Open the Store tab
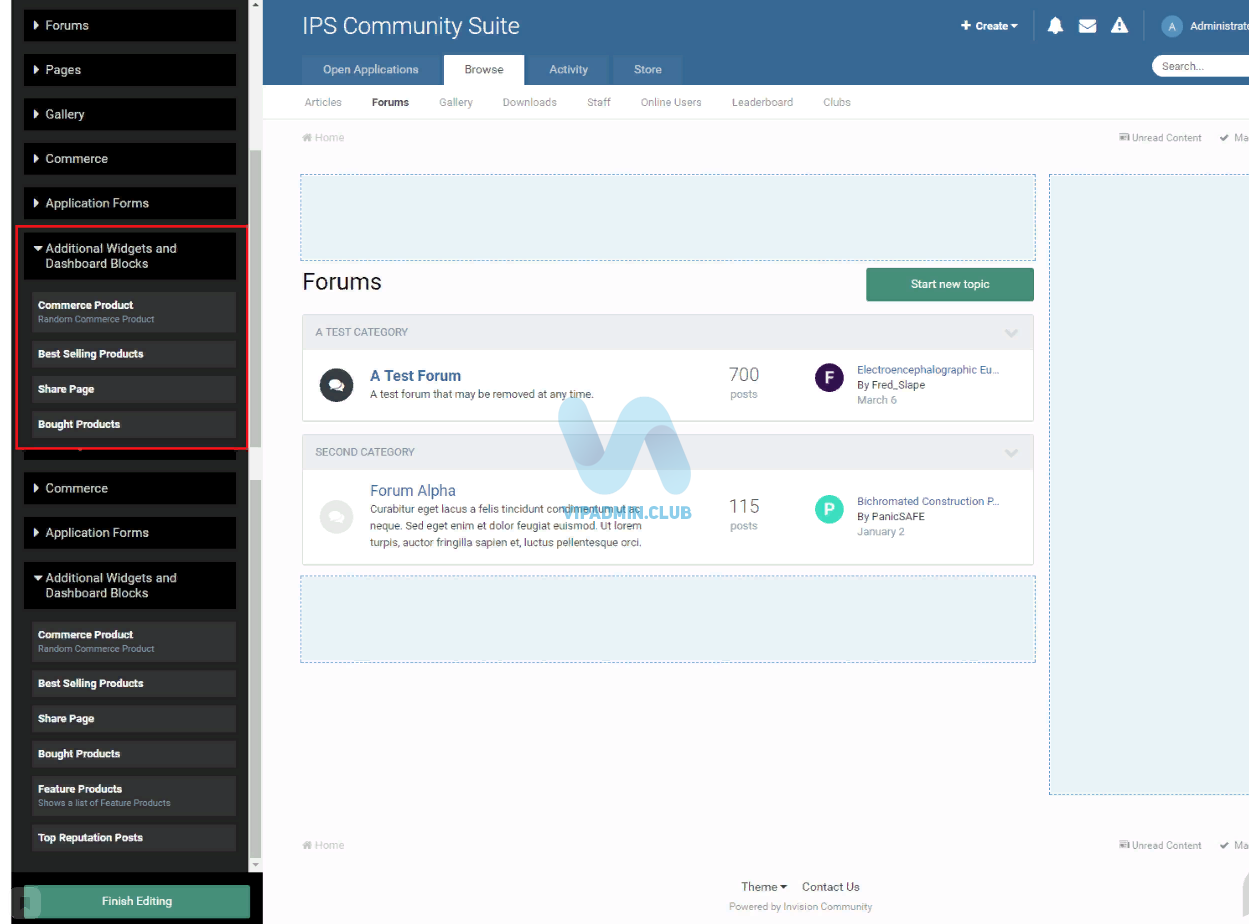Image resolution: width=1249 pixels, height=924 pixels. click(x=648, y=70)
